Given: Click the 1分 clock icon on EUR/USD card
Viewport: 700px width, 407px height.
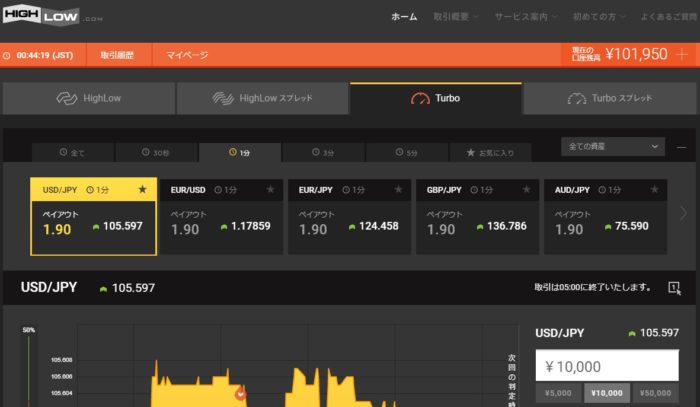Looking at the screenshot, I should pos(218,190).
